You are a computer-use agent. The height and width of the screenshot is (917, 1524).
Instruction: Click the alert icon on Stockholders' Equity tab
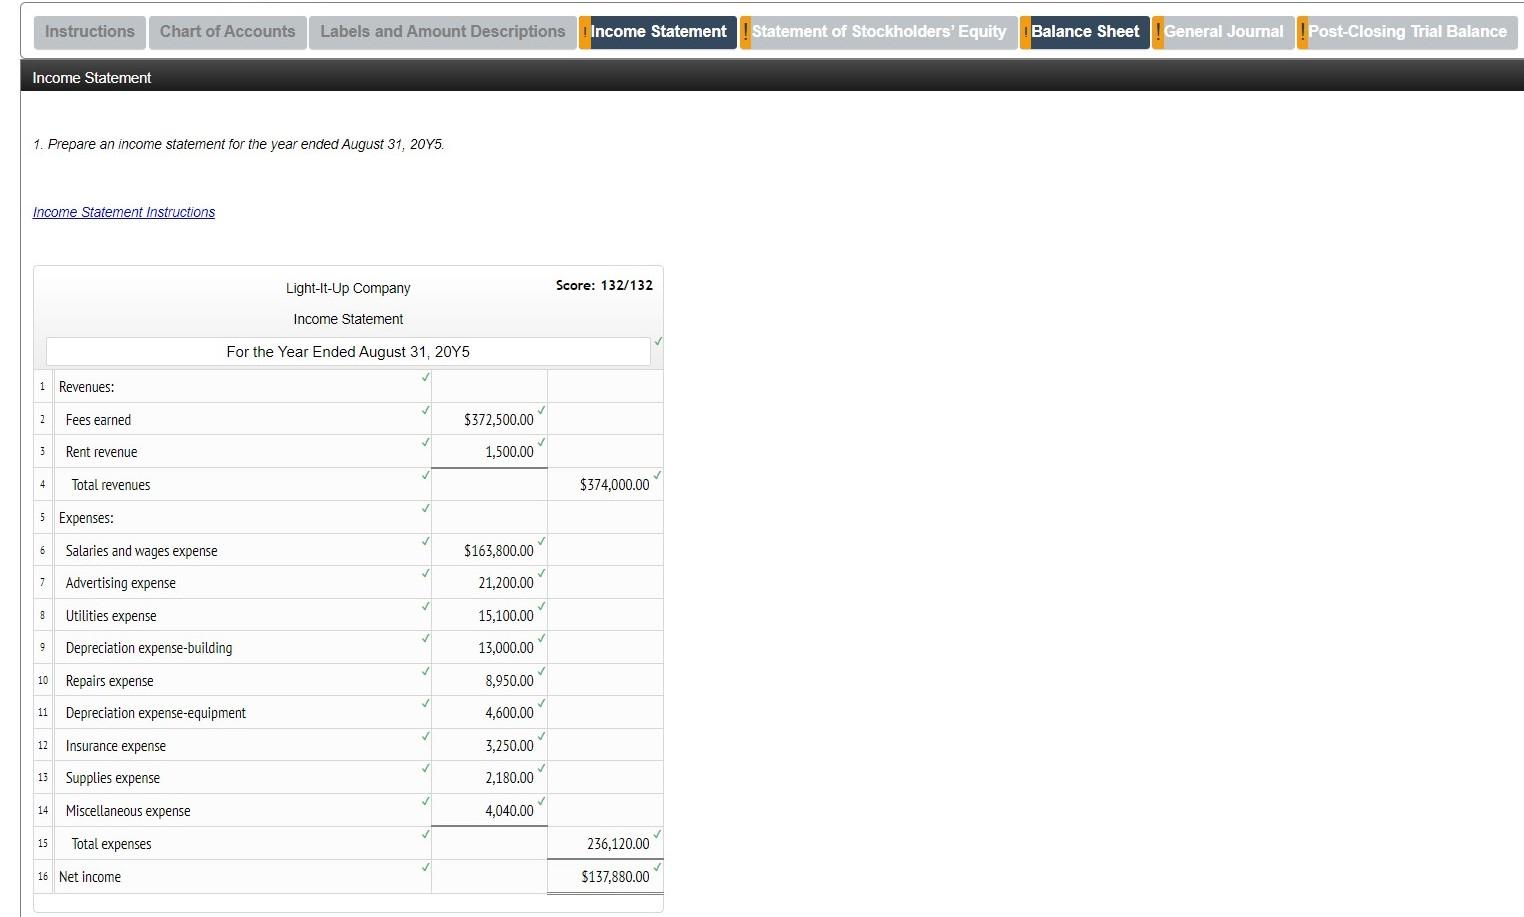[x=745, y=32]
